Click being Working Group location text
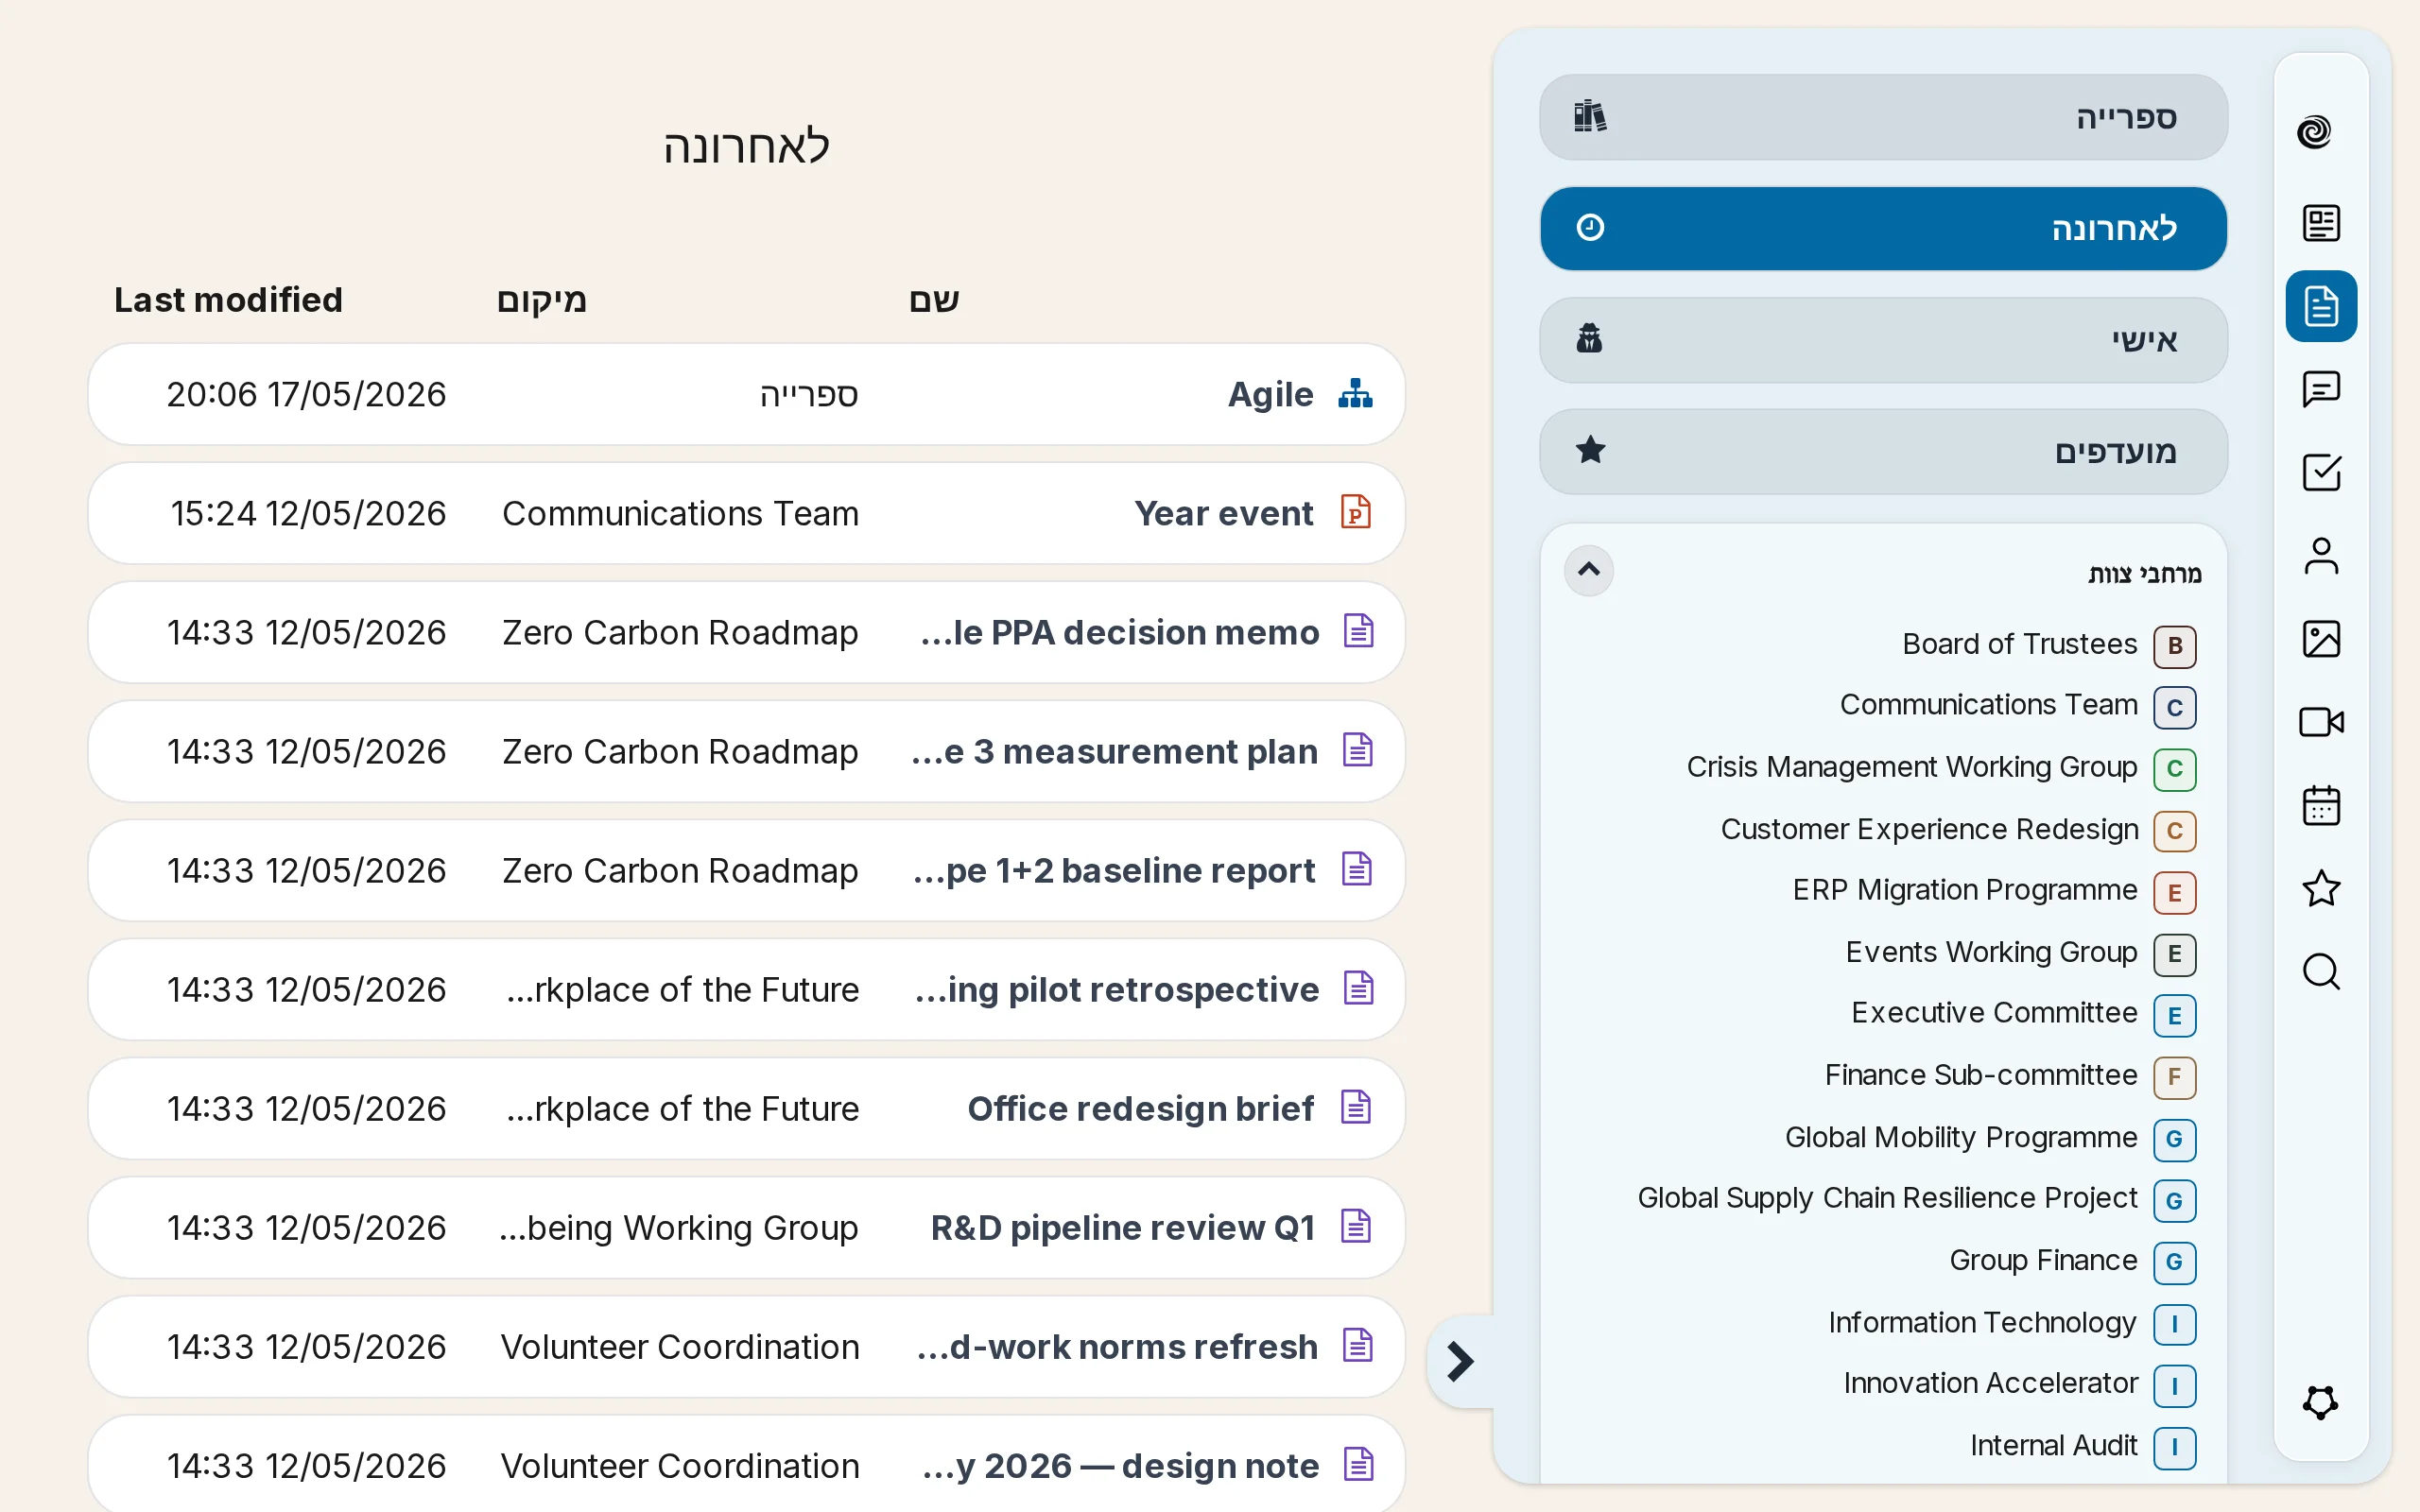Viewport: 2420px width, 1512px height. click(x=679, y=1227)
